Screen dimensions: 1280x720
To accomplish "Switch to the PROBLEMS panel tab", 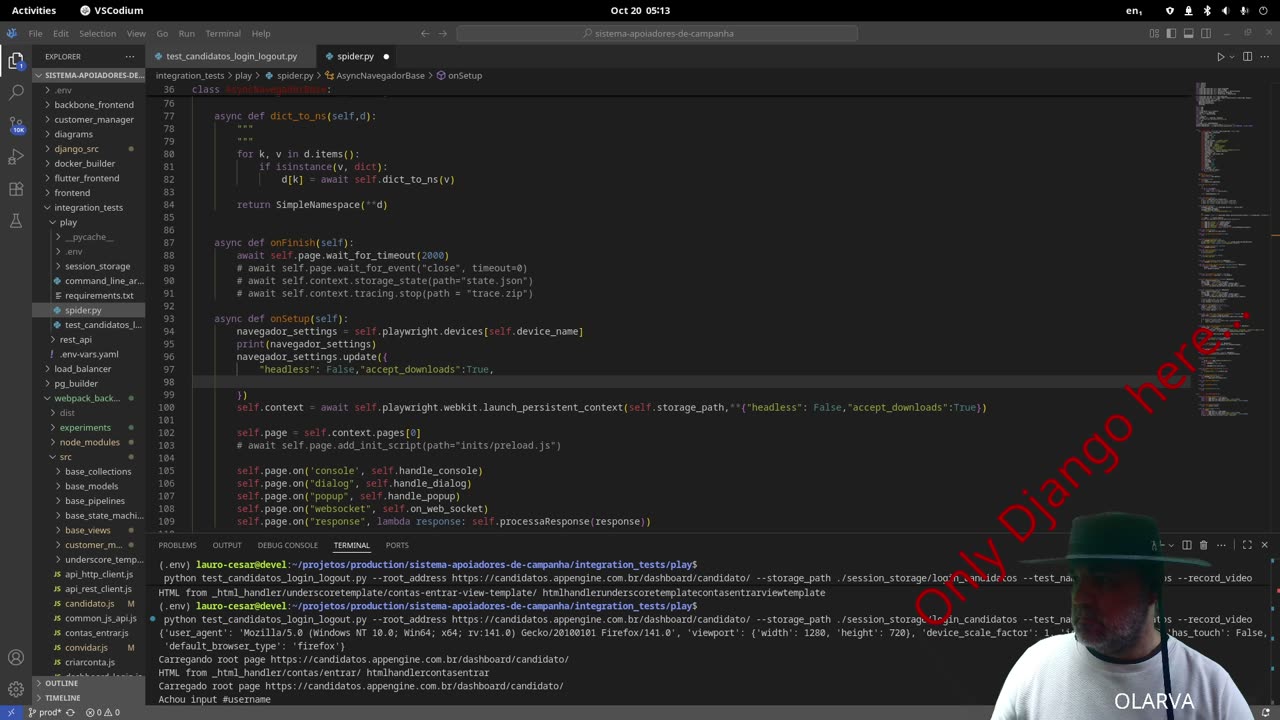I will (x=177, y=545).
